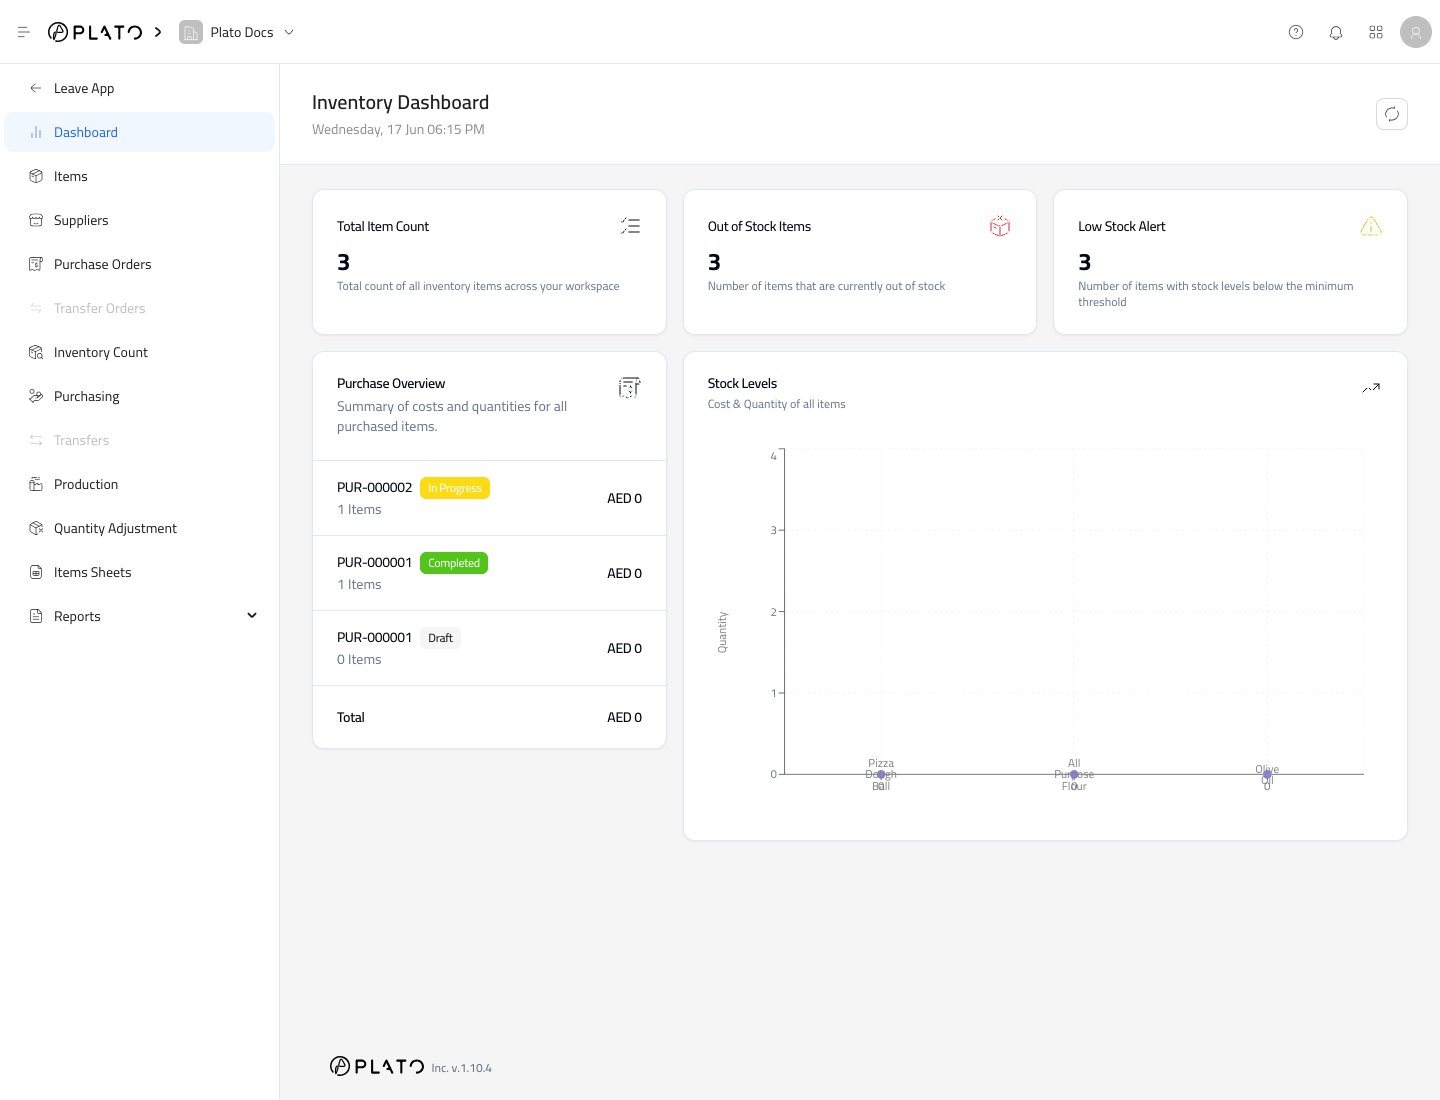Click the Leave App back arrow icon

click(x=36, y=88)
